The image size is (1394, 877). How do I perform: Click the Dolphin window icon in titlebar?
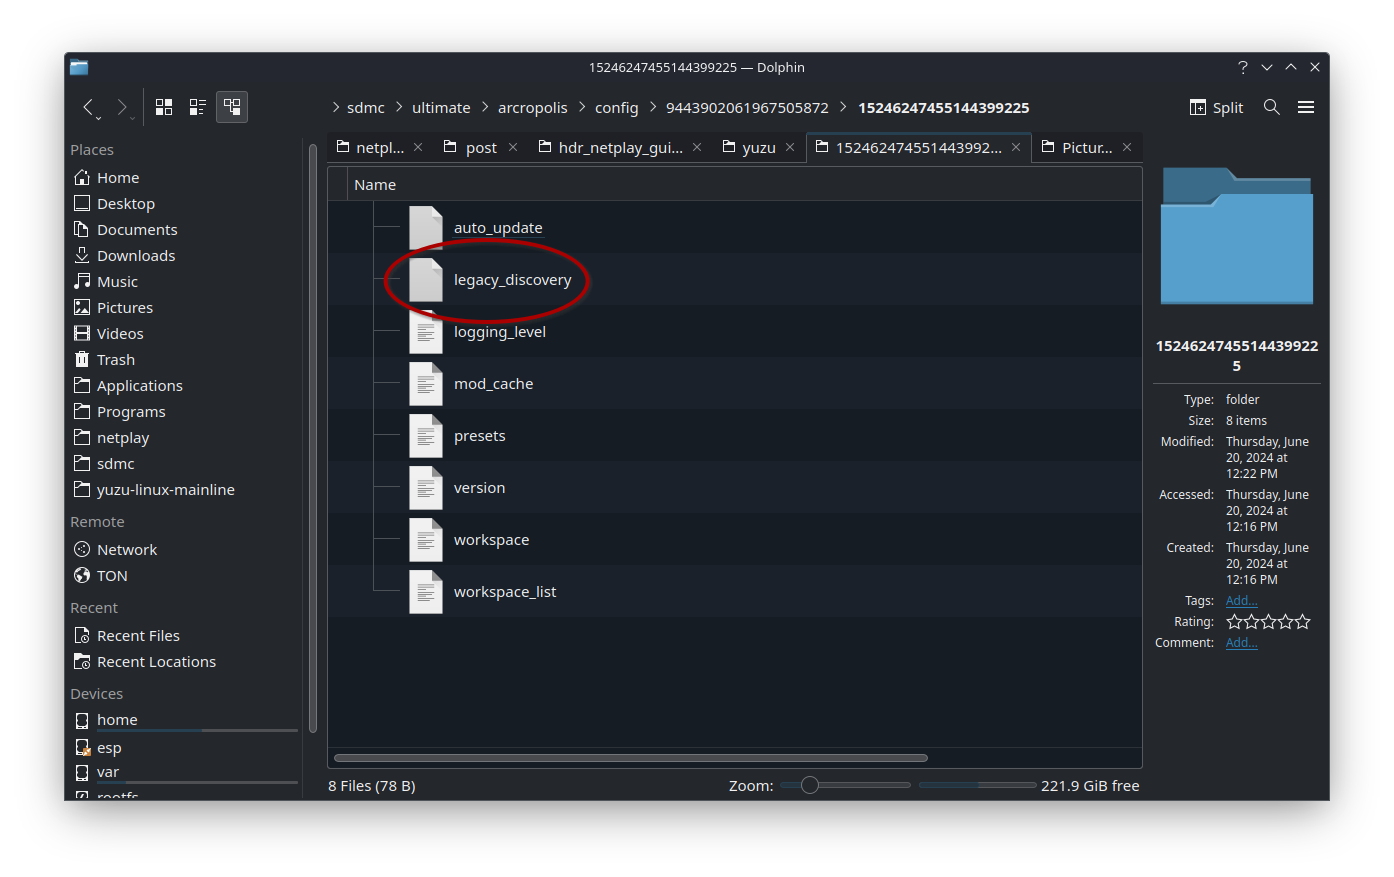79,67
